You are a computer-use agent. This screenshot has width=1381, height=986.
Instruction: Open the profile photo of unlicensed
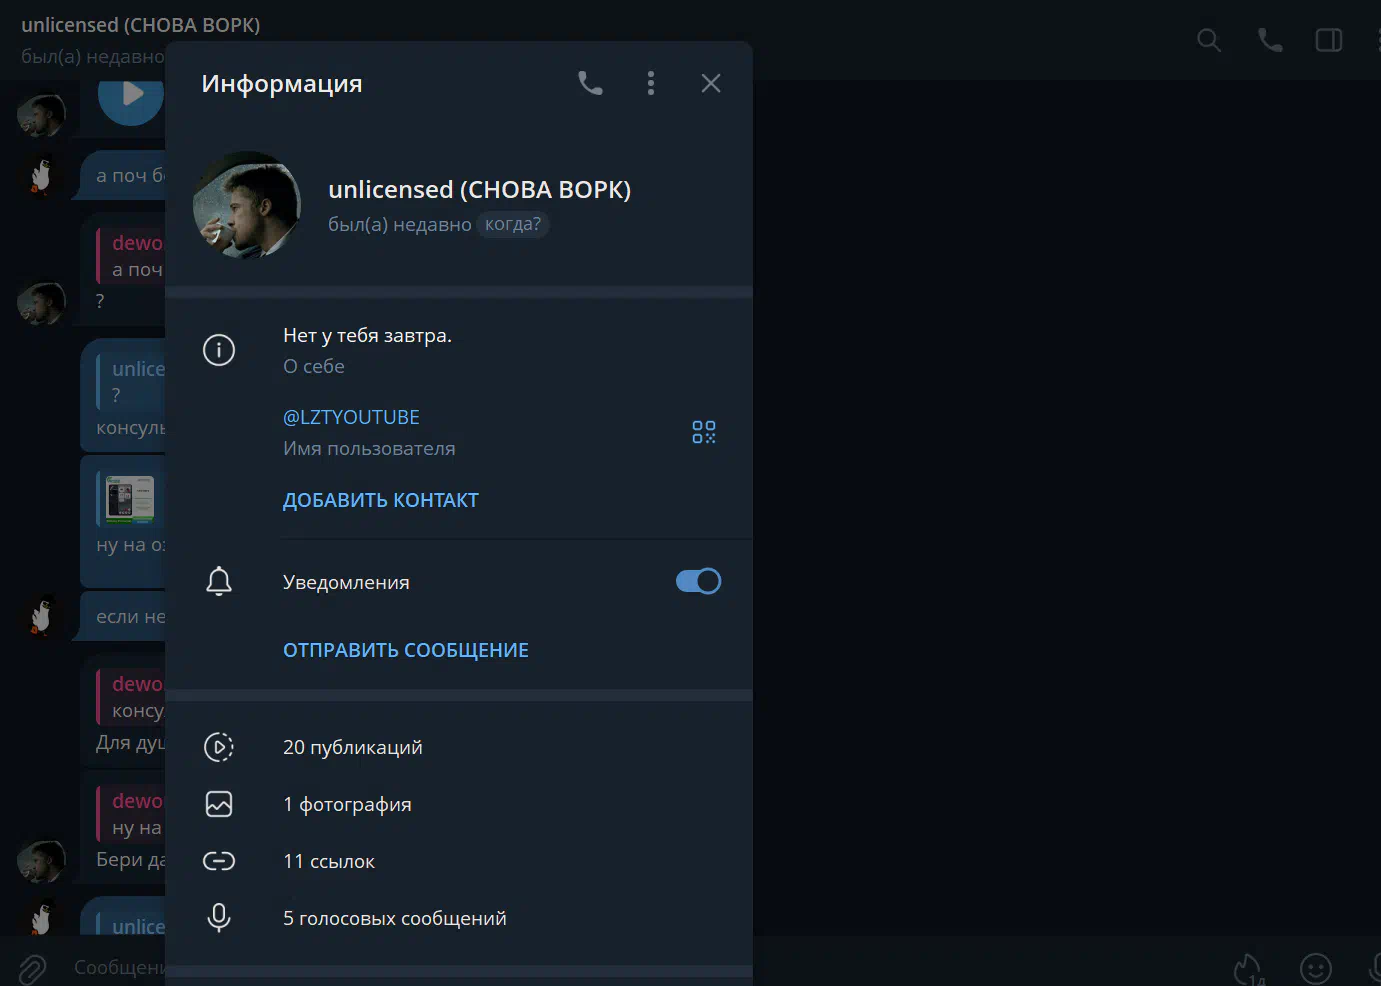[247, 205]
